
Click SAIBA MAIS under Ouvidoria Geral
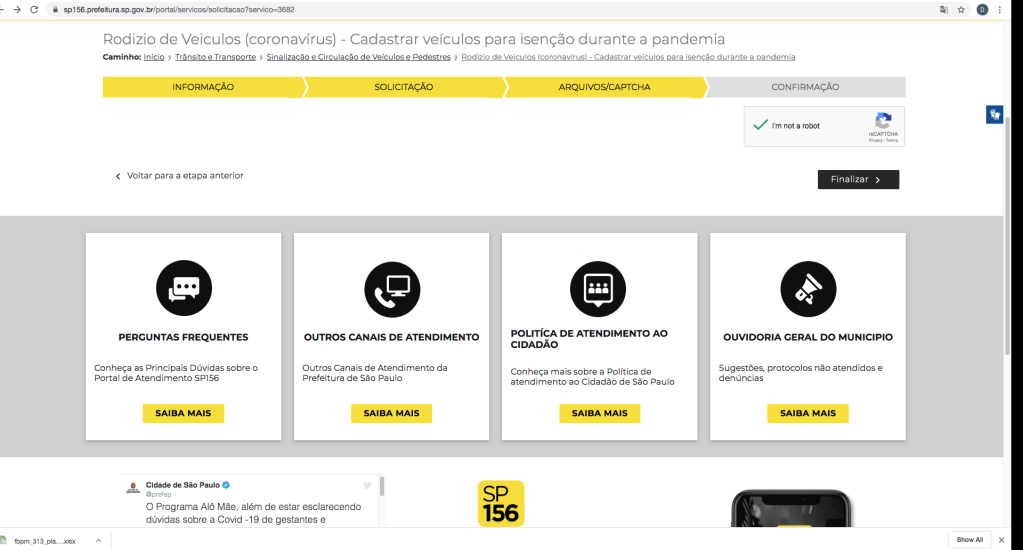(808, 413)
